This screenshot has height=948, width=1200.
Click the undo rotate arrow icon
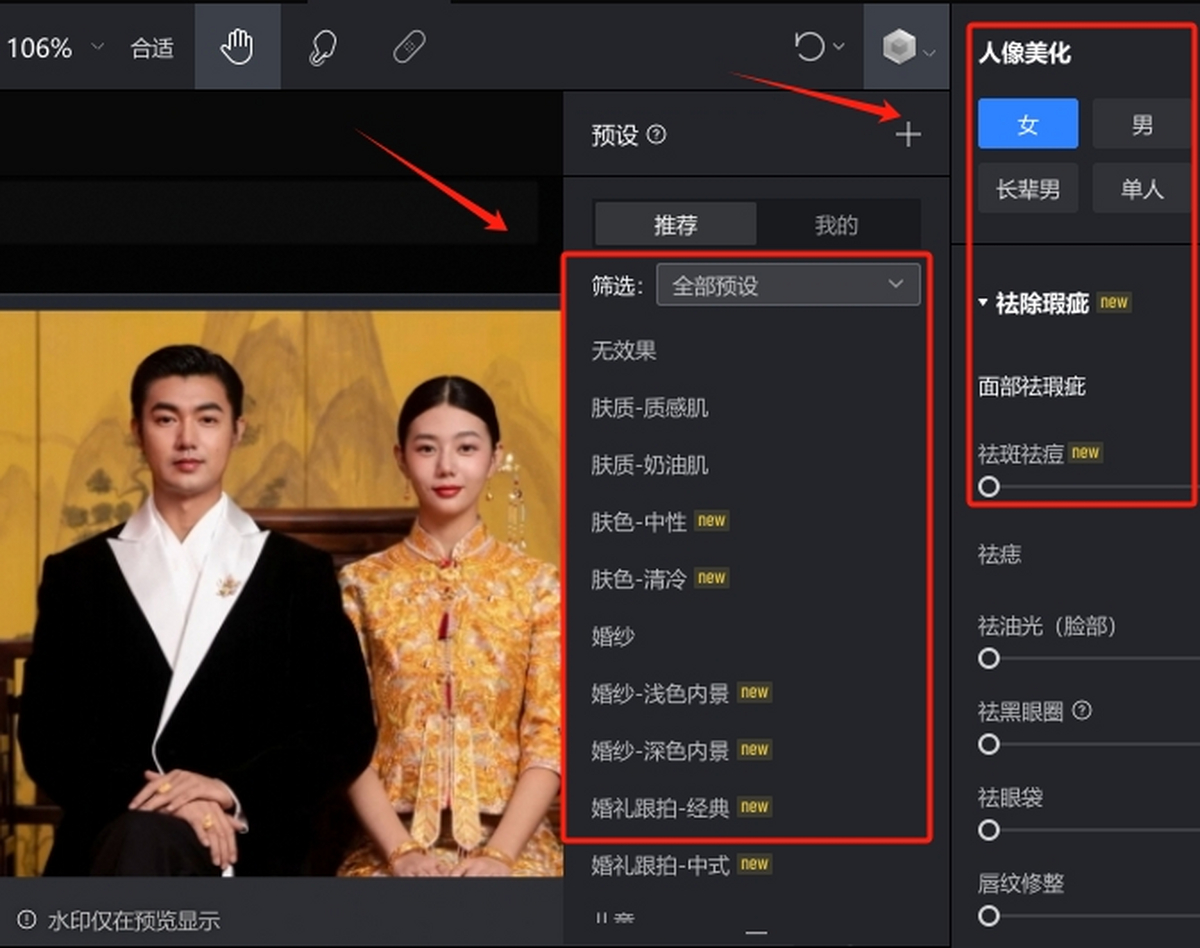[809, 46]
